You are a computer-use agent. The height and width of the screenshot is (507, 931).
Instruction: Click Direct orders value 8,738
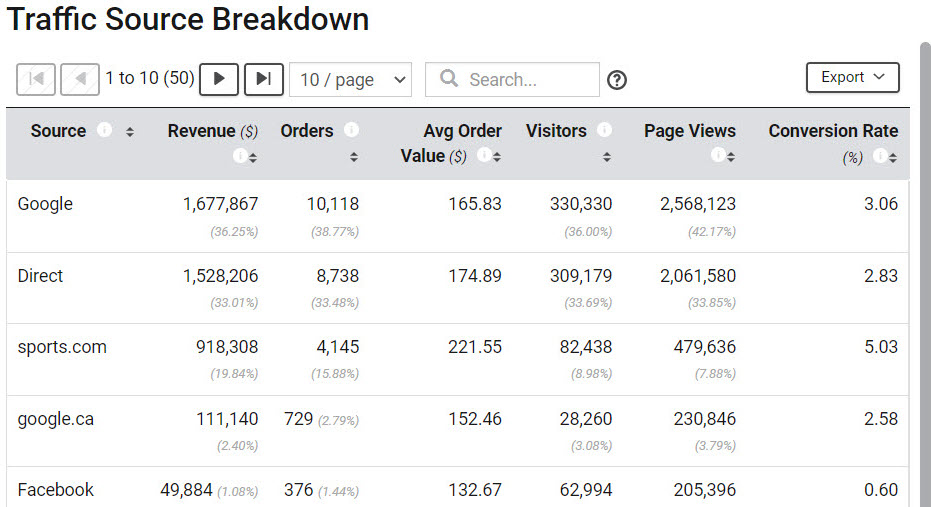[338, 276]
